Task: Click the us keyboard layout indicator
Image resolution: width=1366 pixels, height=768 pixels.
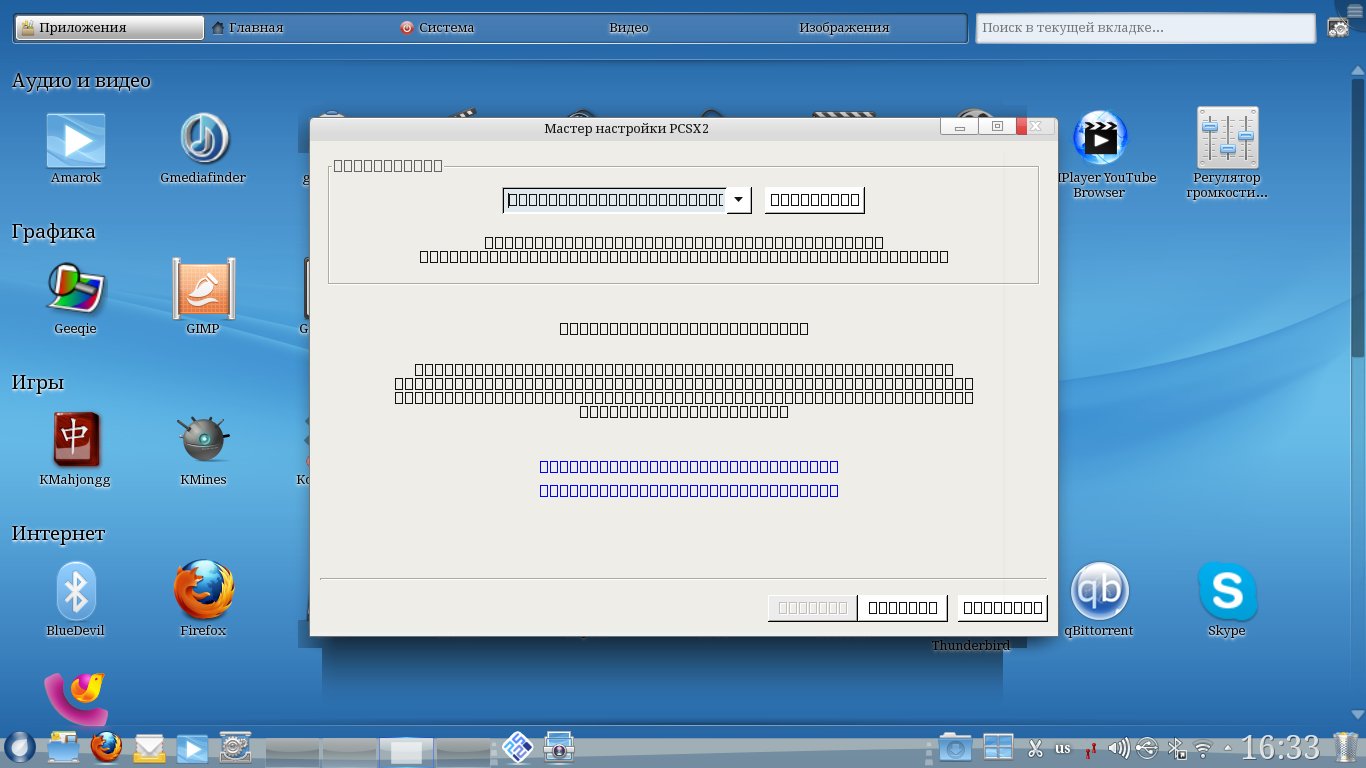Action: 1063,748
